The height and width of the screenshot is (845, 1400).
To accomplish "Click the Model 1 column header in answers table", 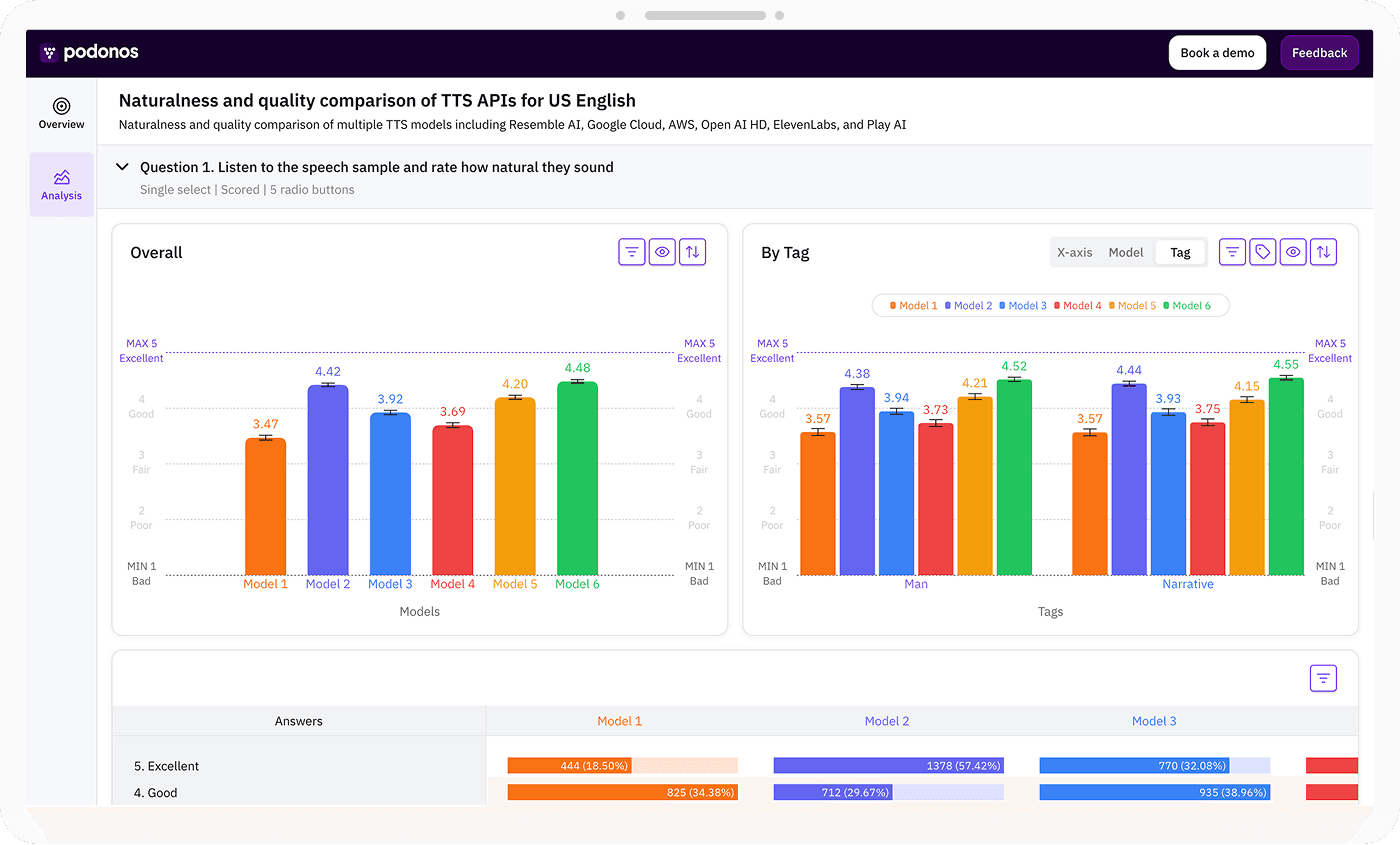I will click(620, 721).
